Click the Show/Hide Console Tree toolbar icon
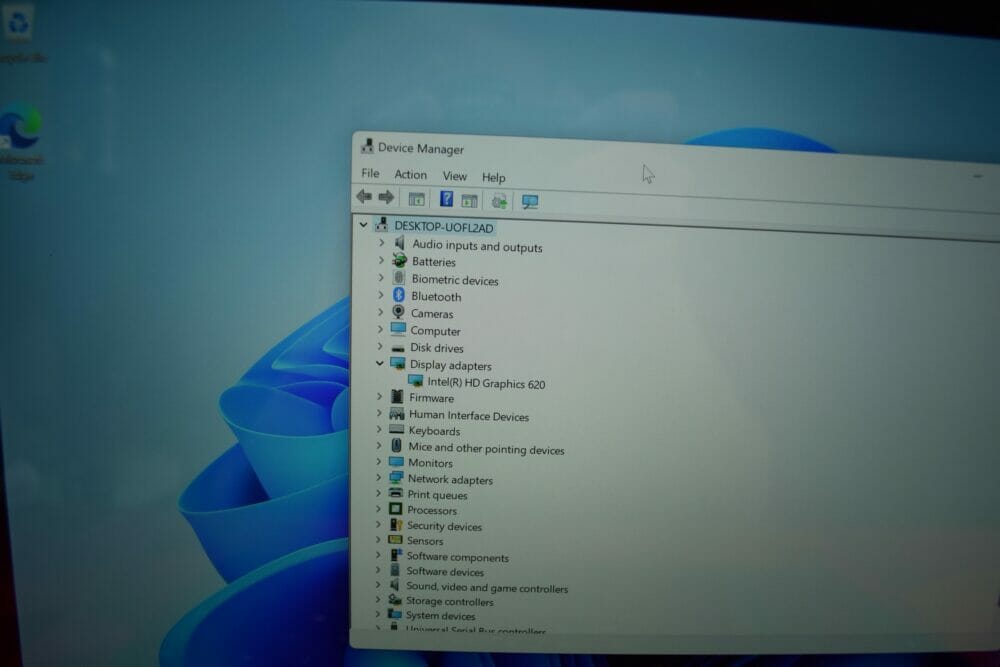The image size is (1000, 667). 416,200
